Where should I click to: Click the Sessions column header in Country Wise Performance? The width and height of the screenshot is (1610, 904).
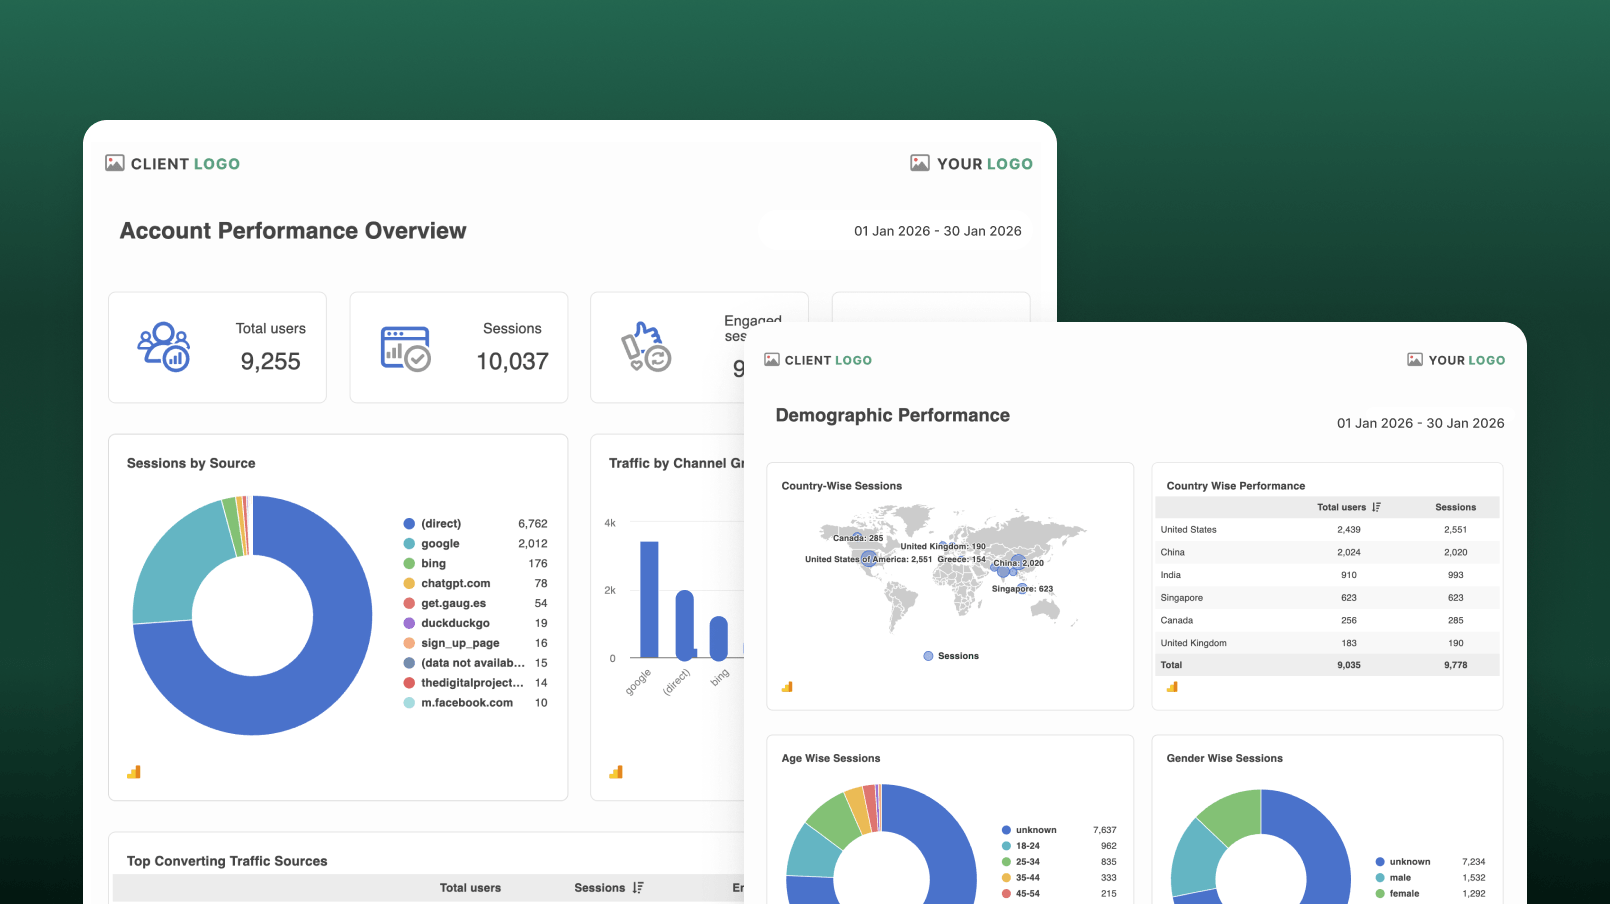(1456, 507)
